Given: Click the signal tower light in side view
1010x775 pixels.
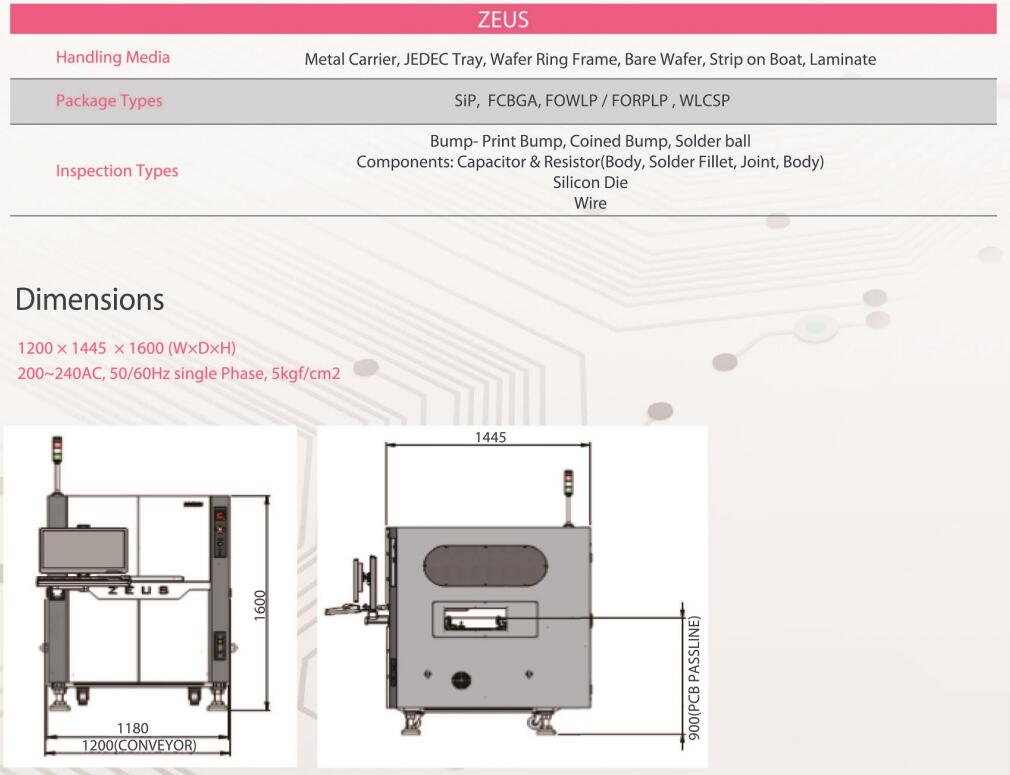Looking at the screenshot, I should click(568, 483).
